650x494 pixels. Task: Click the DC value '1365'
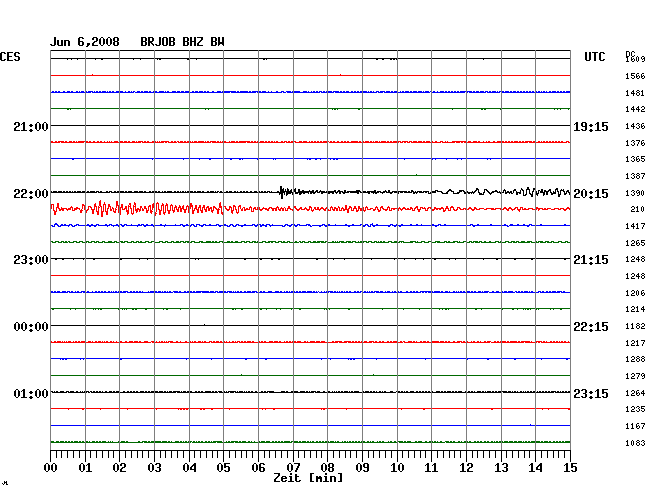point(635,159)
